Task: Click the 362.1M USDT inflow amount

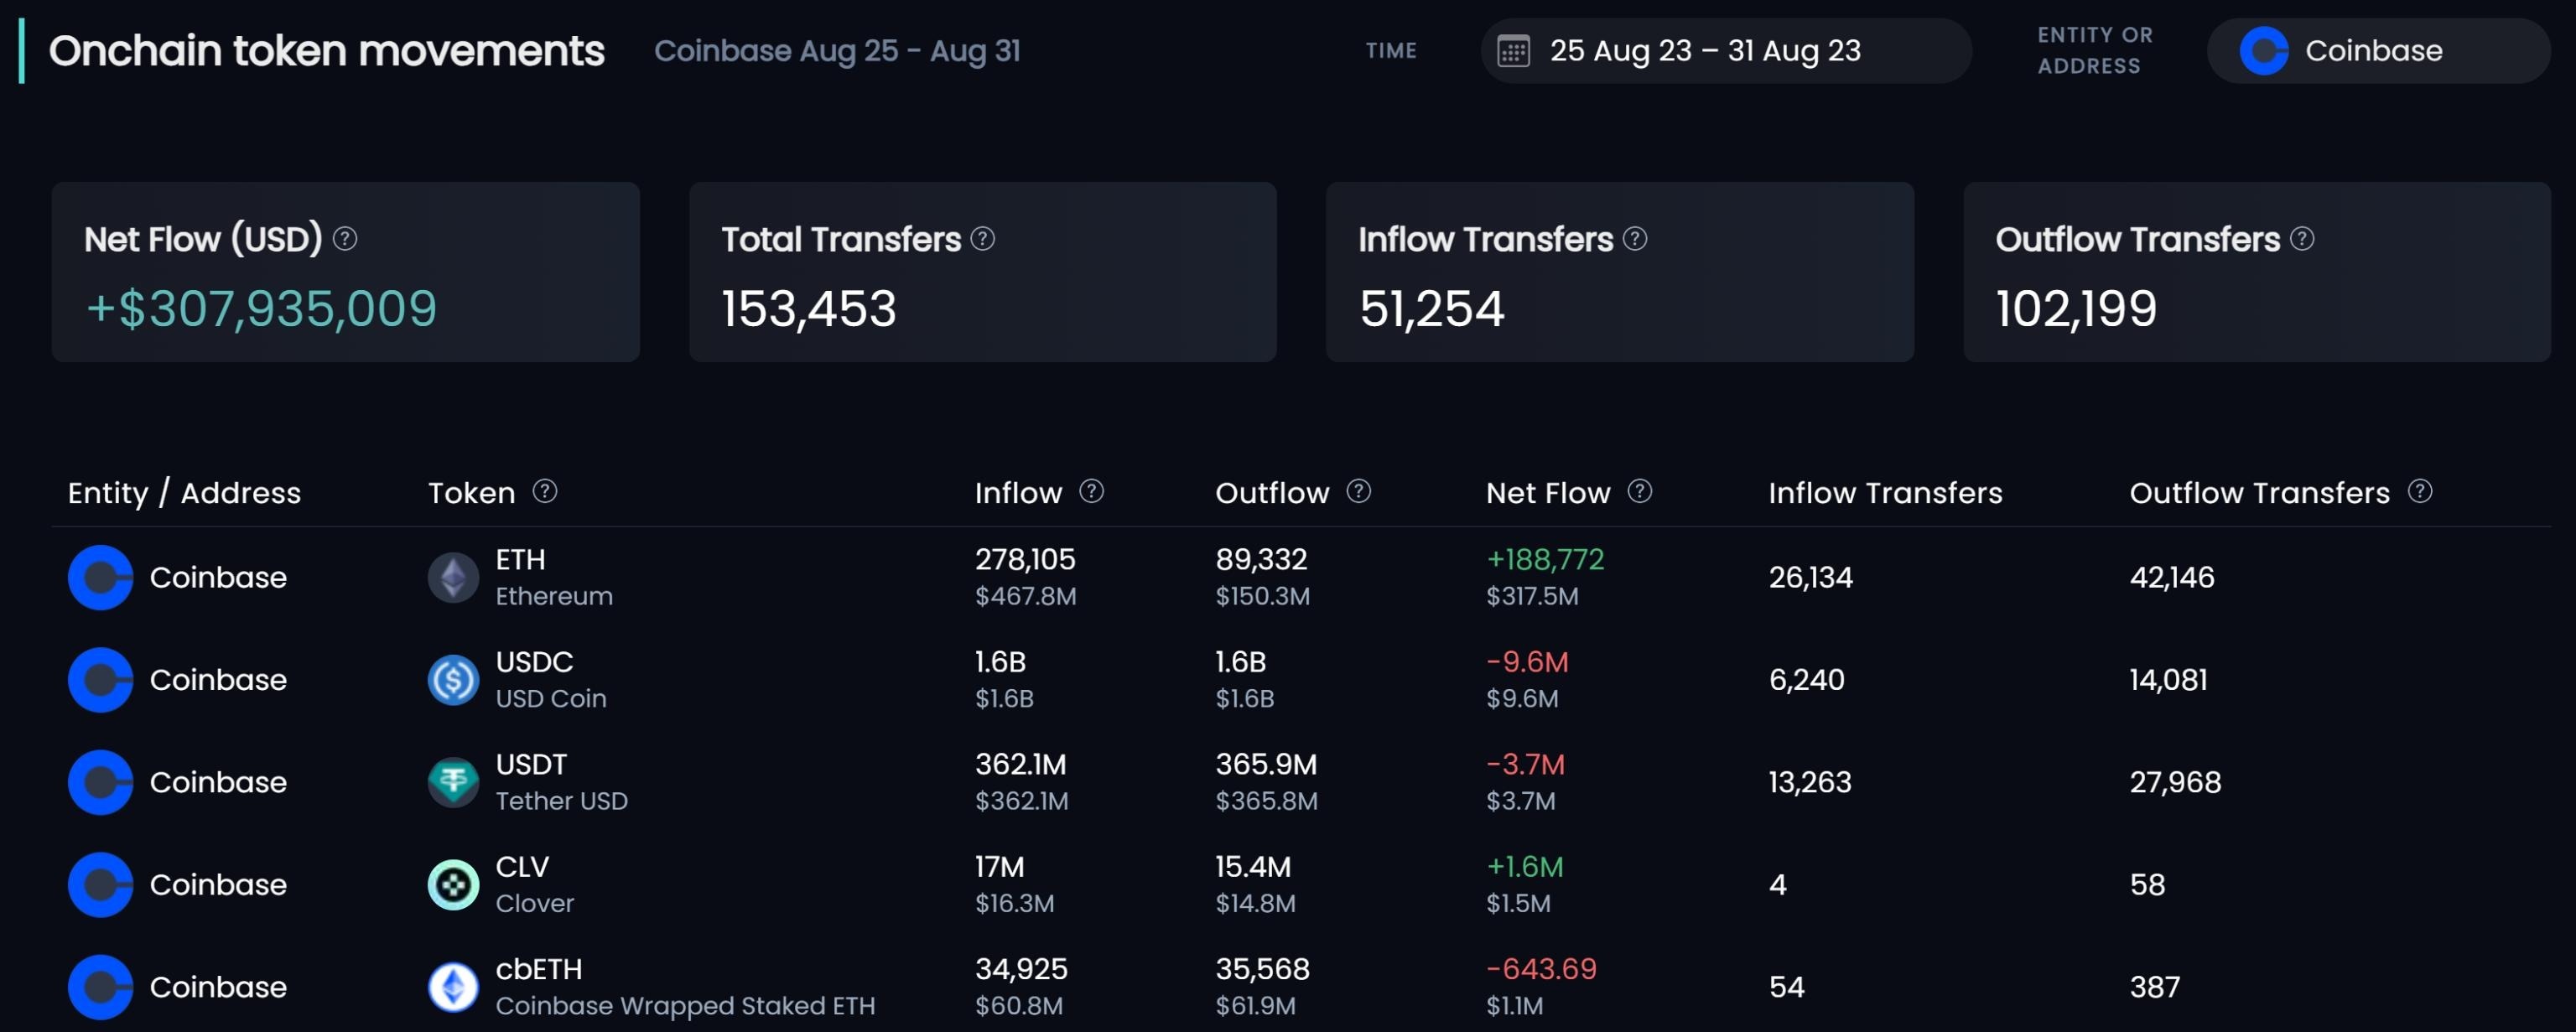Action: coord(1020,764)
